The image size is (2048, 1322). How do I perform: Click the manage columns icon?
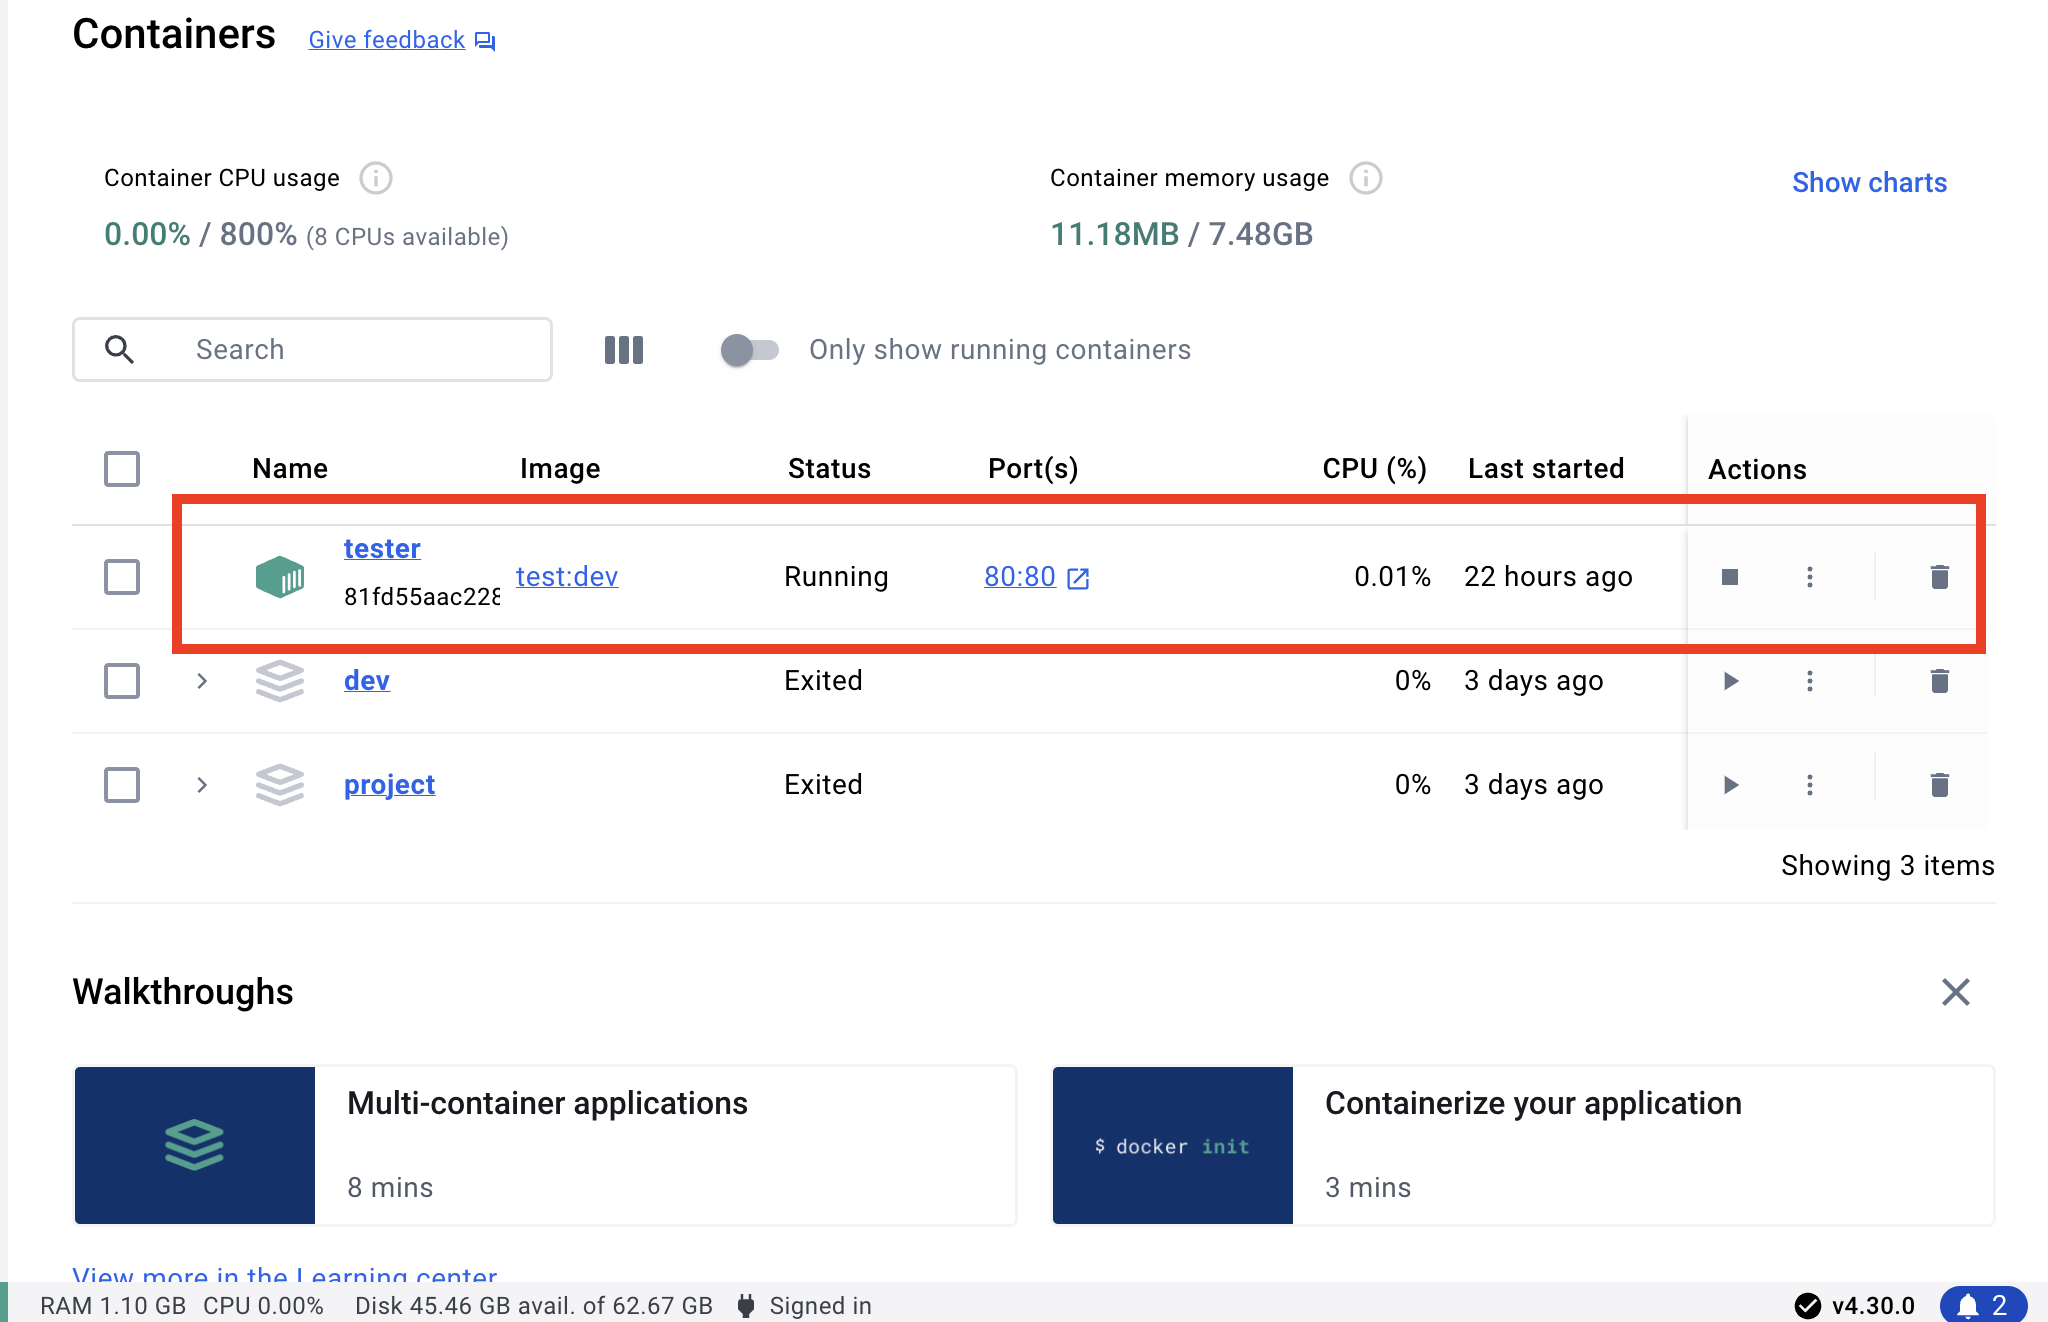point(624,350)
